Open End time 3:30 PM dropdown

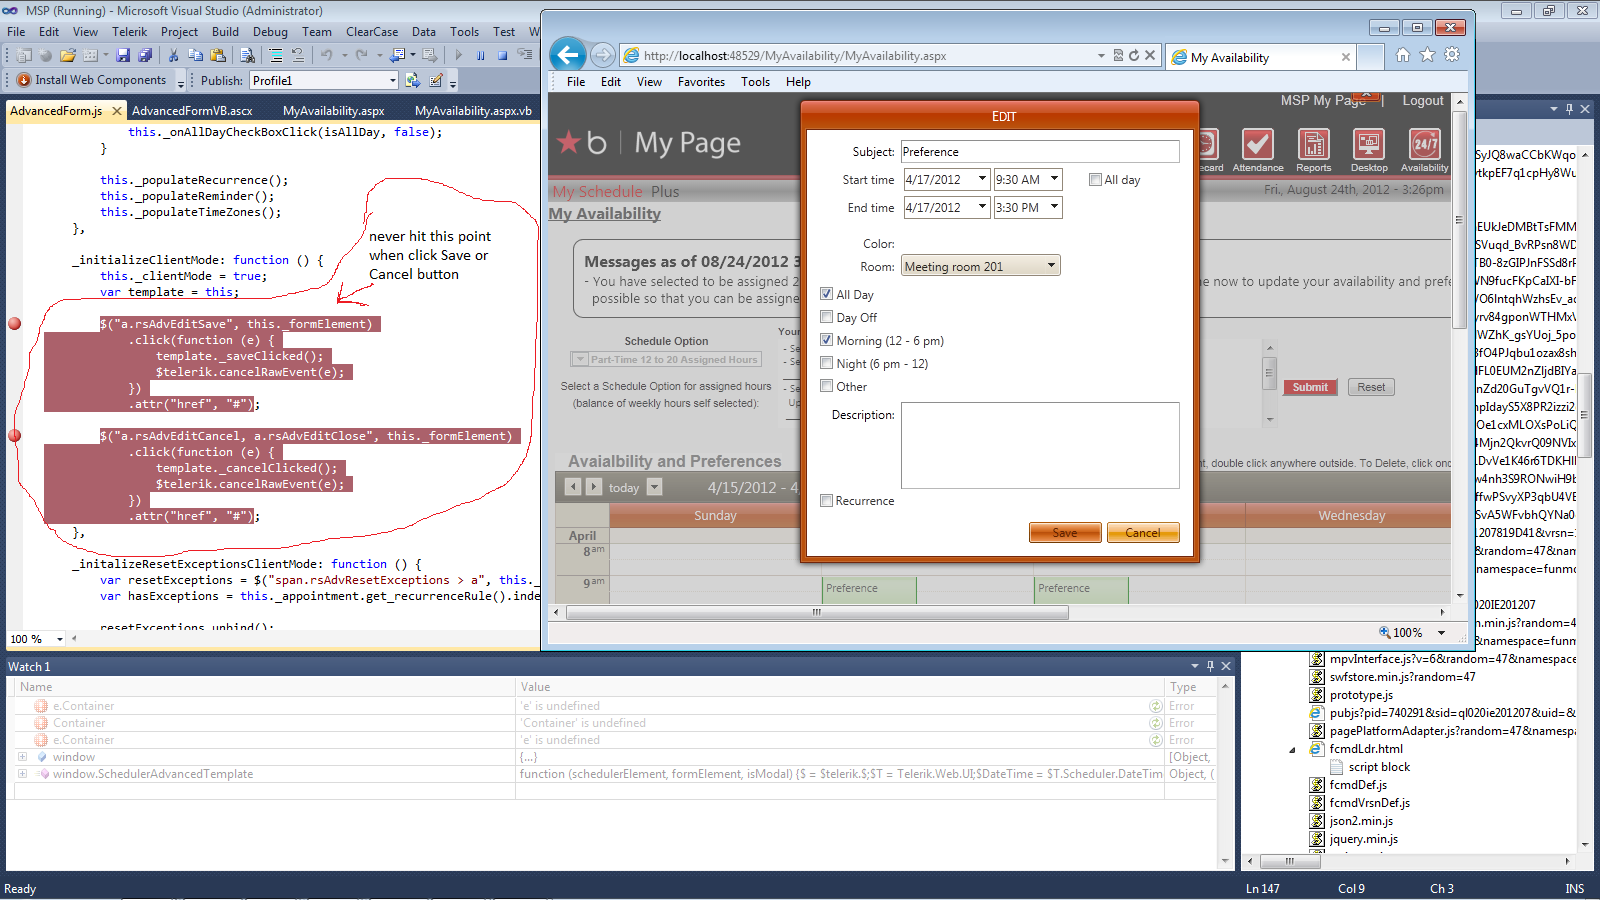(1054, 208)
